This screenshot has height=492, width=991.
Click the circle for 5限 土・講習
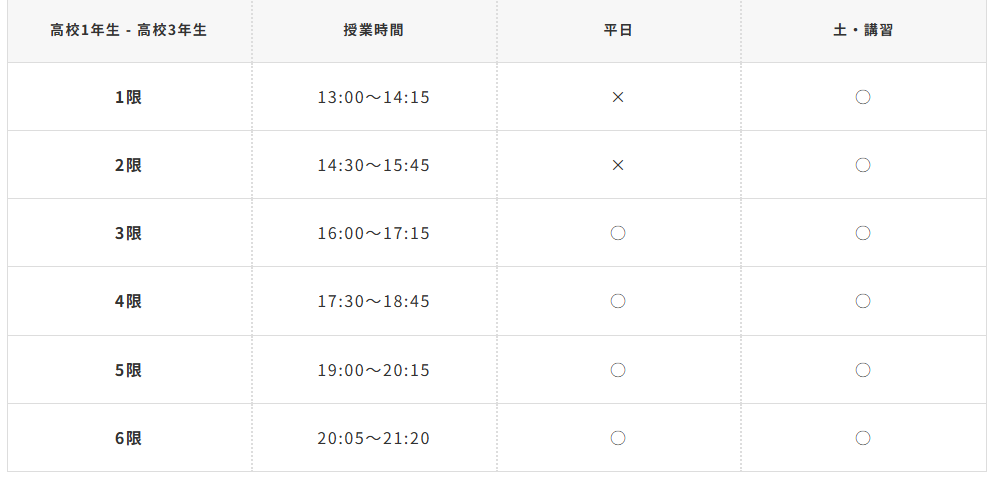point(863,370)
